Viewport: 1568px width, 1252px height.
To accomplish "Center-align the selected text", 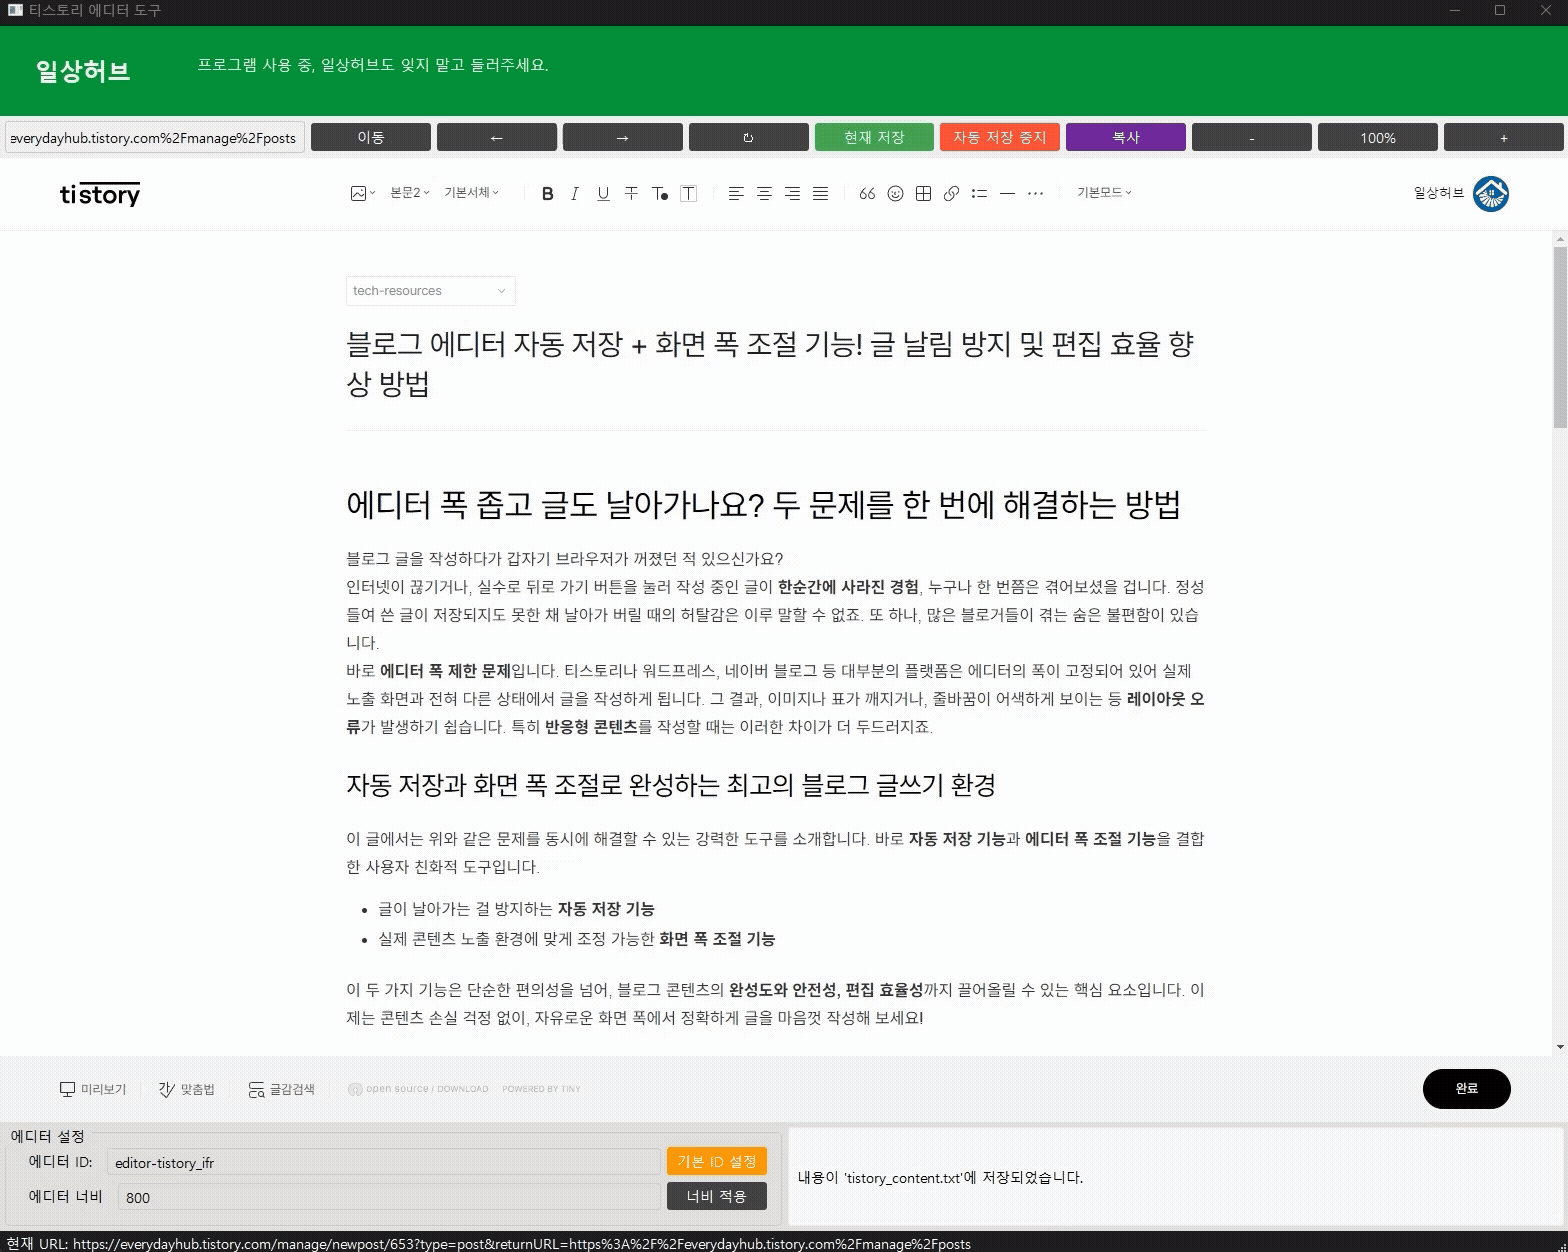I will click(764, 194).
